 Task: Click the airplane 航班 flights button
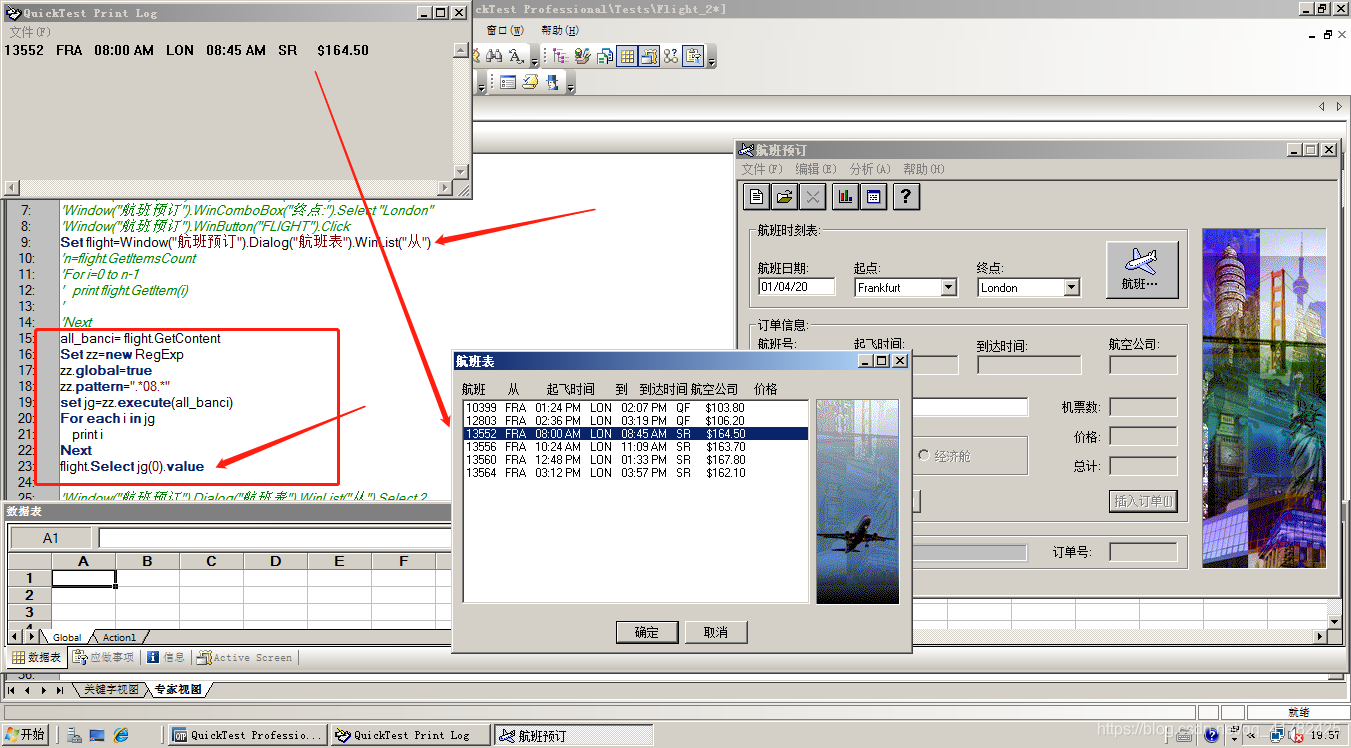coord(1142,270)
